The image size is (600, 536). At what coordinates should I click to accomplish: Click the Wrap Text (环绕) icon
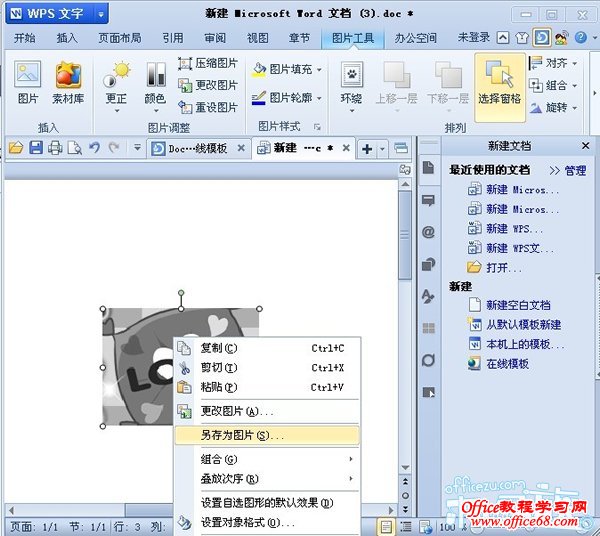coord(351,80)
